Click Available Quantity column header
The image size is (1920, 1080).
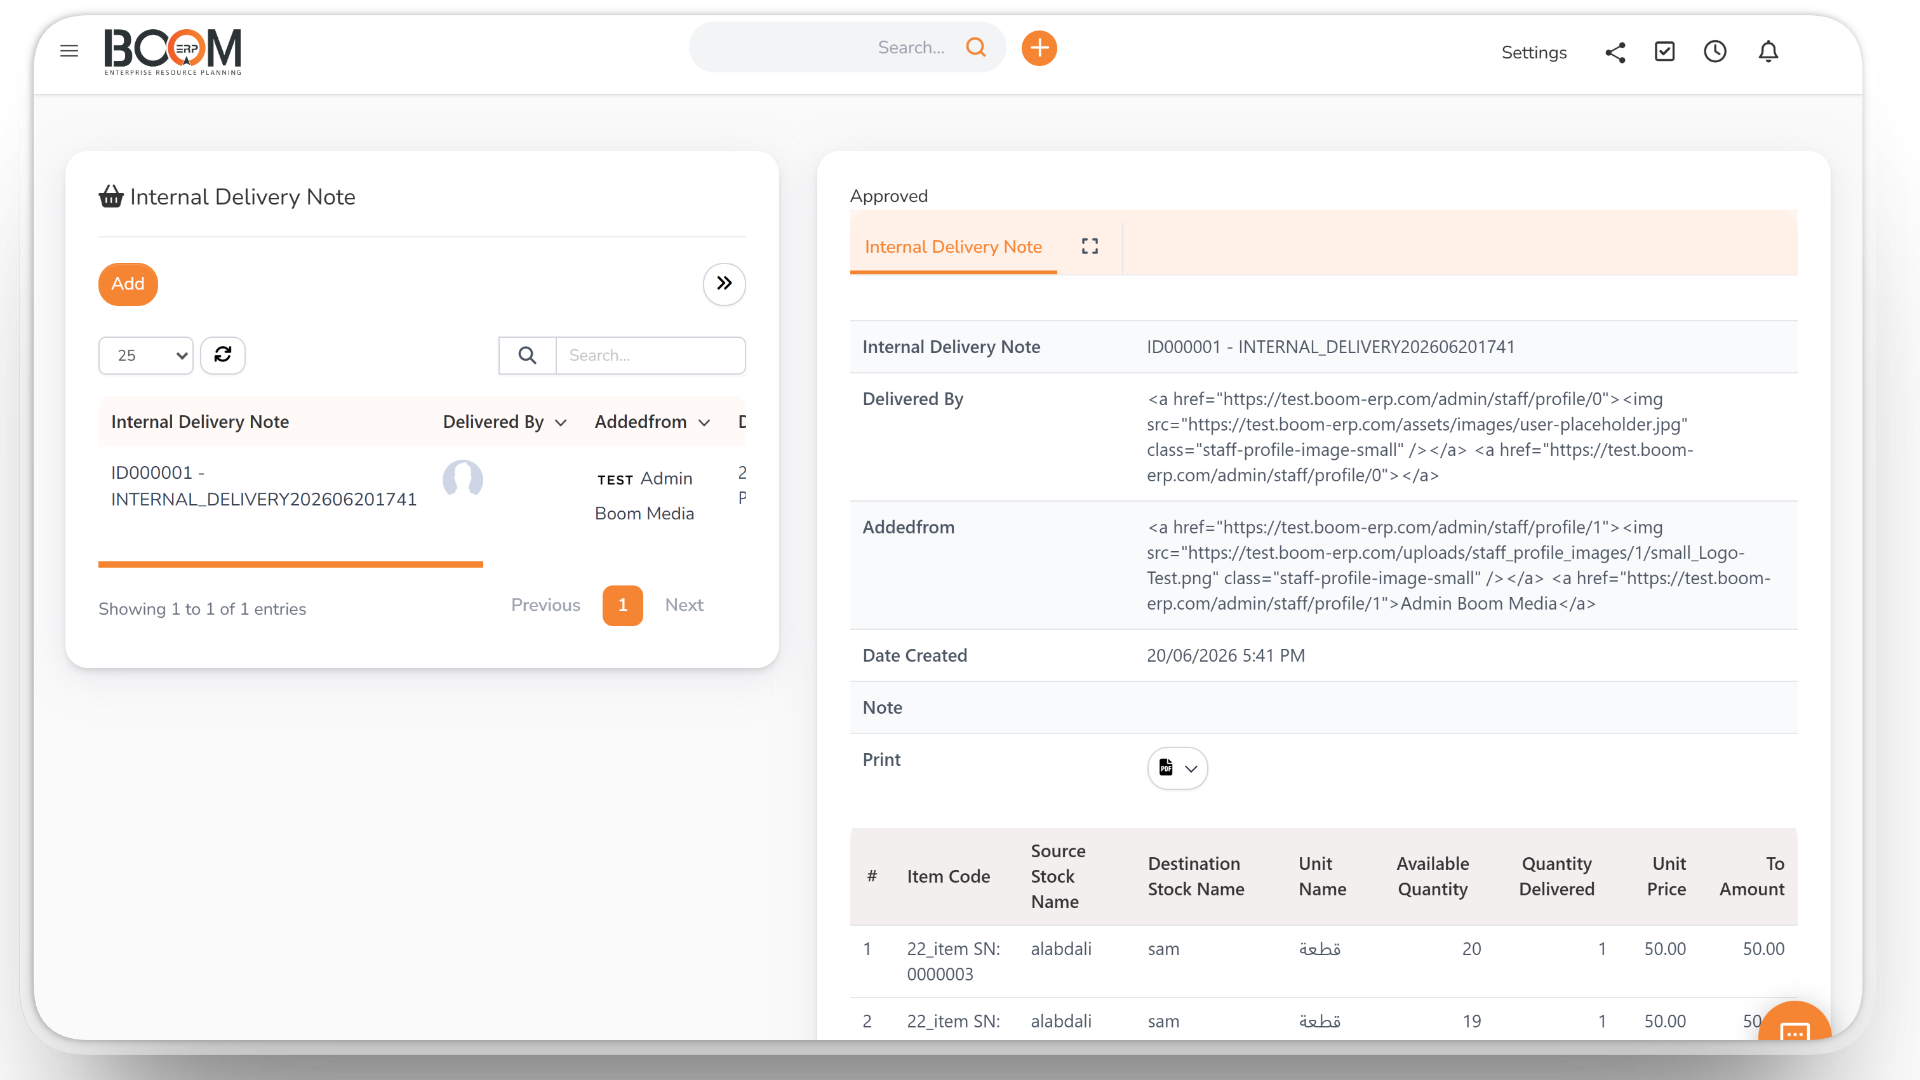click(x=1432, y=876)
